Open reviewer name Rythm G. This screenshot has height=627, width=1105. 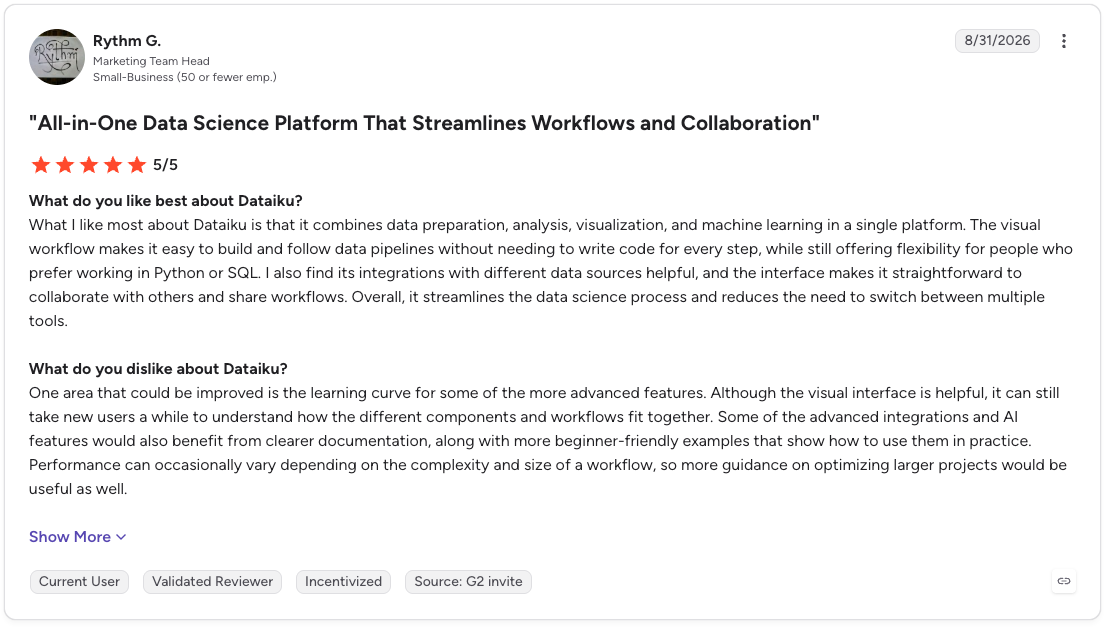click(127, 41)
